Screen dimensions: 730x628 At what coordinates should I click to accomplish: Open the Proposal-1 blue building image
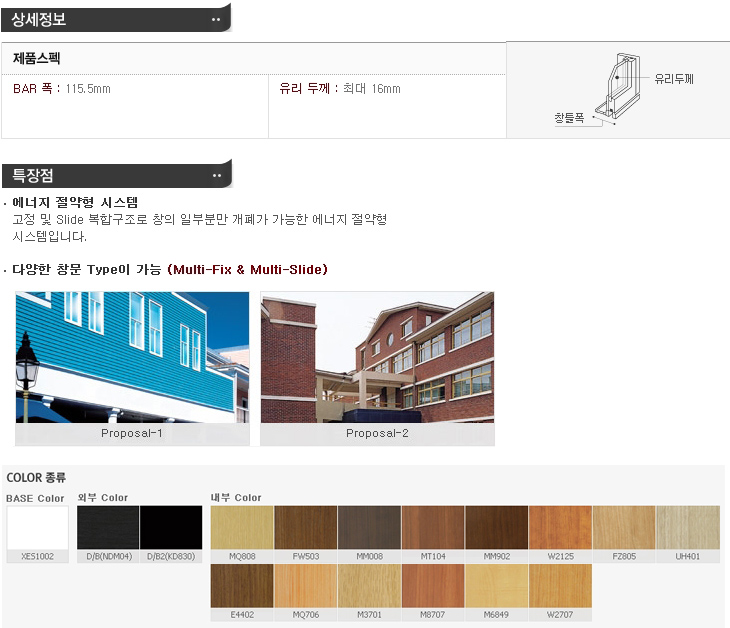click(132, 357)
